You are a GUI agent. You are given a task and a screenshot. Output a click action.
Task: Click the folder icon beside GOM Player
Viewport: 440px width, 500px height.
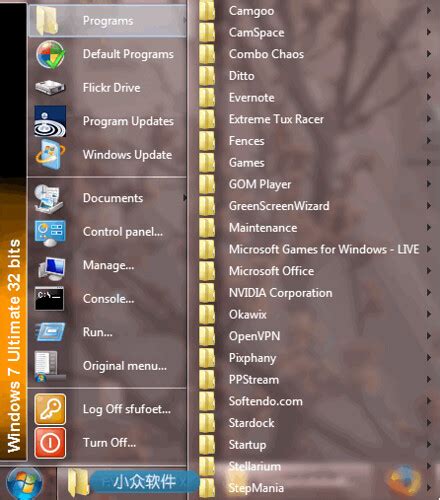click(x=207, y=184)
